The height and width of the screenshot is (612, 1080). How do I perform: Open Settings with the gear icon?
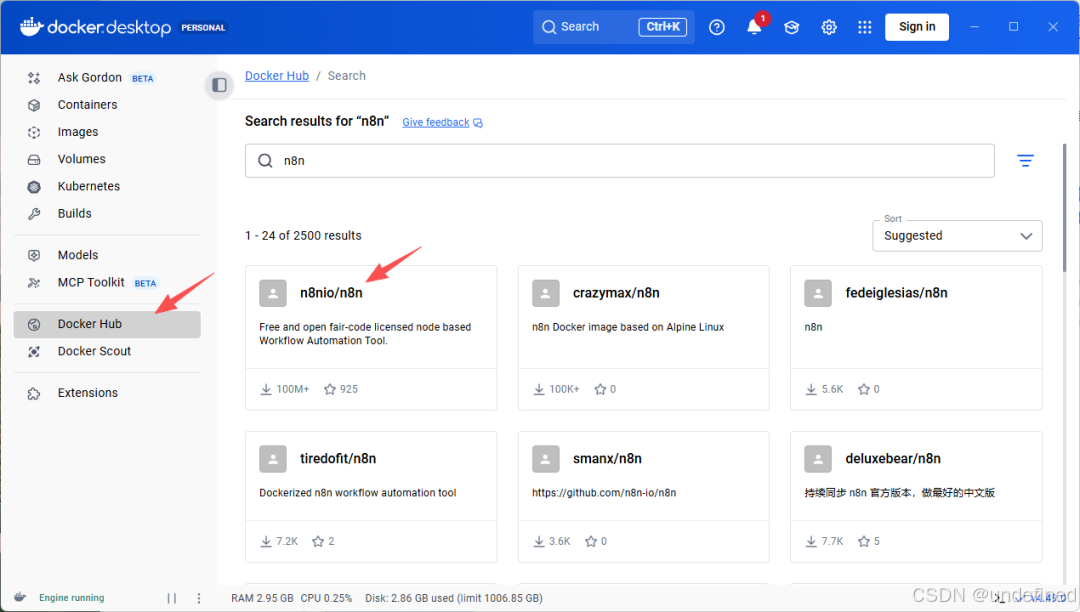829,27
